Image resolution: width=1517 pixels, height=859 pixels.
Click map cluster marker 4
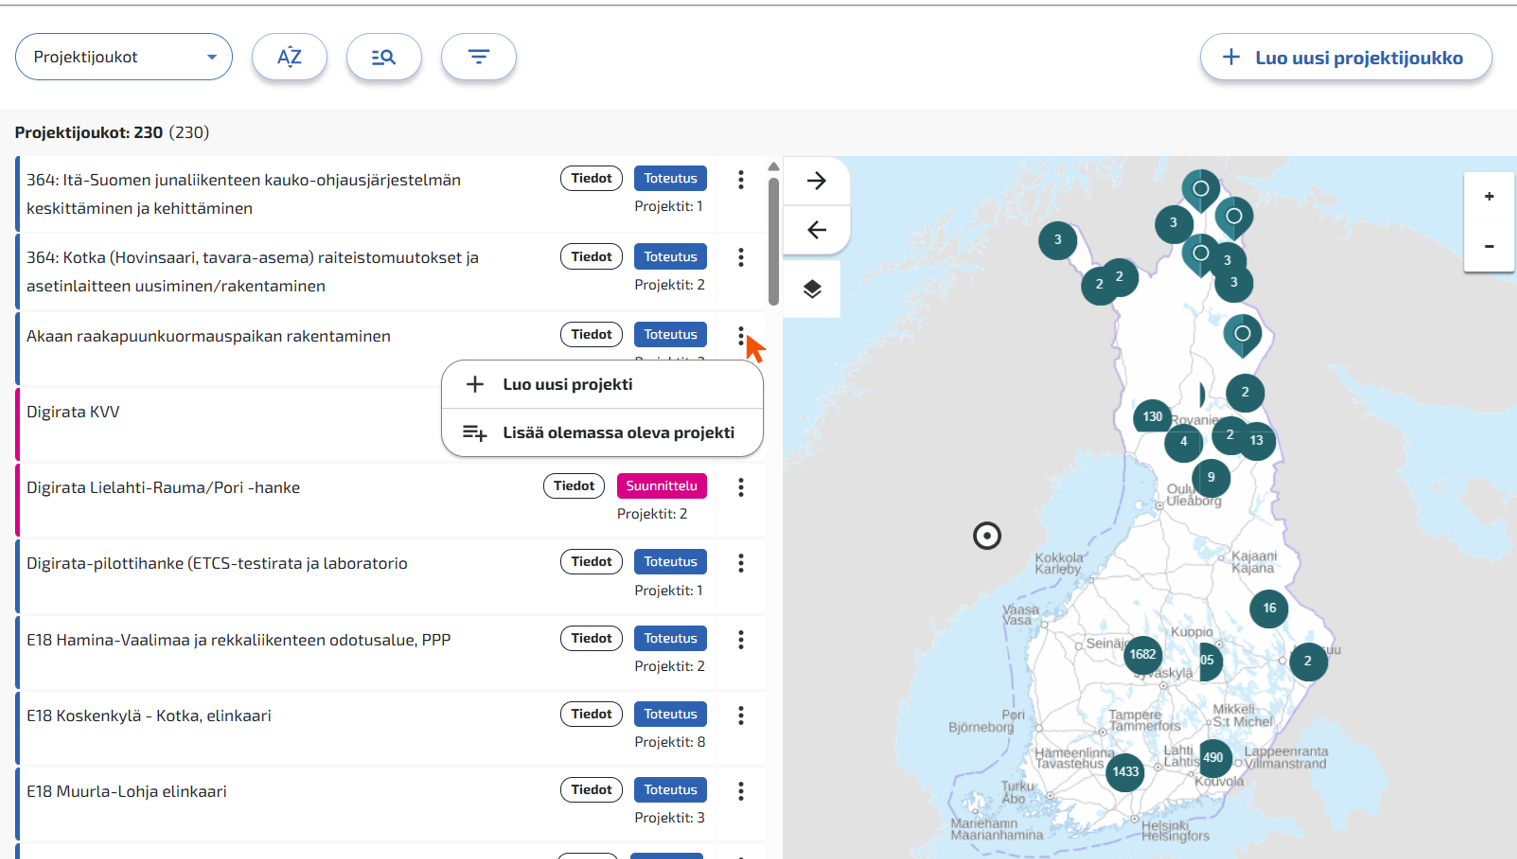[1184, 442]
